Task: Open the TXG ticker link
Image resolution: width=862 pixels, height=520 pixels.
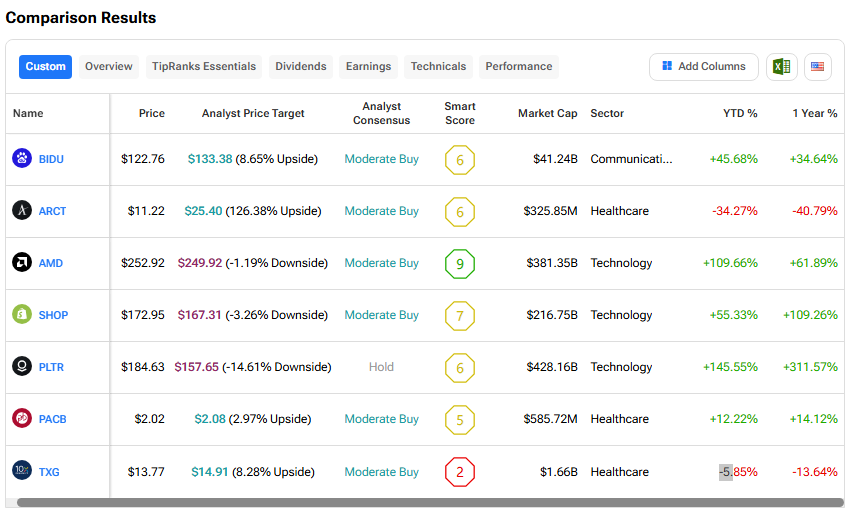Action: pyautogui.click(x=49, y=471)
